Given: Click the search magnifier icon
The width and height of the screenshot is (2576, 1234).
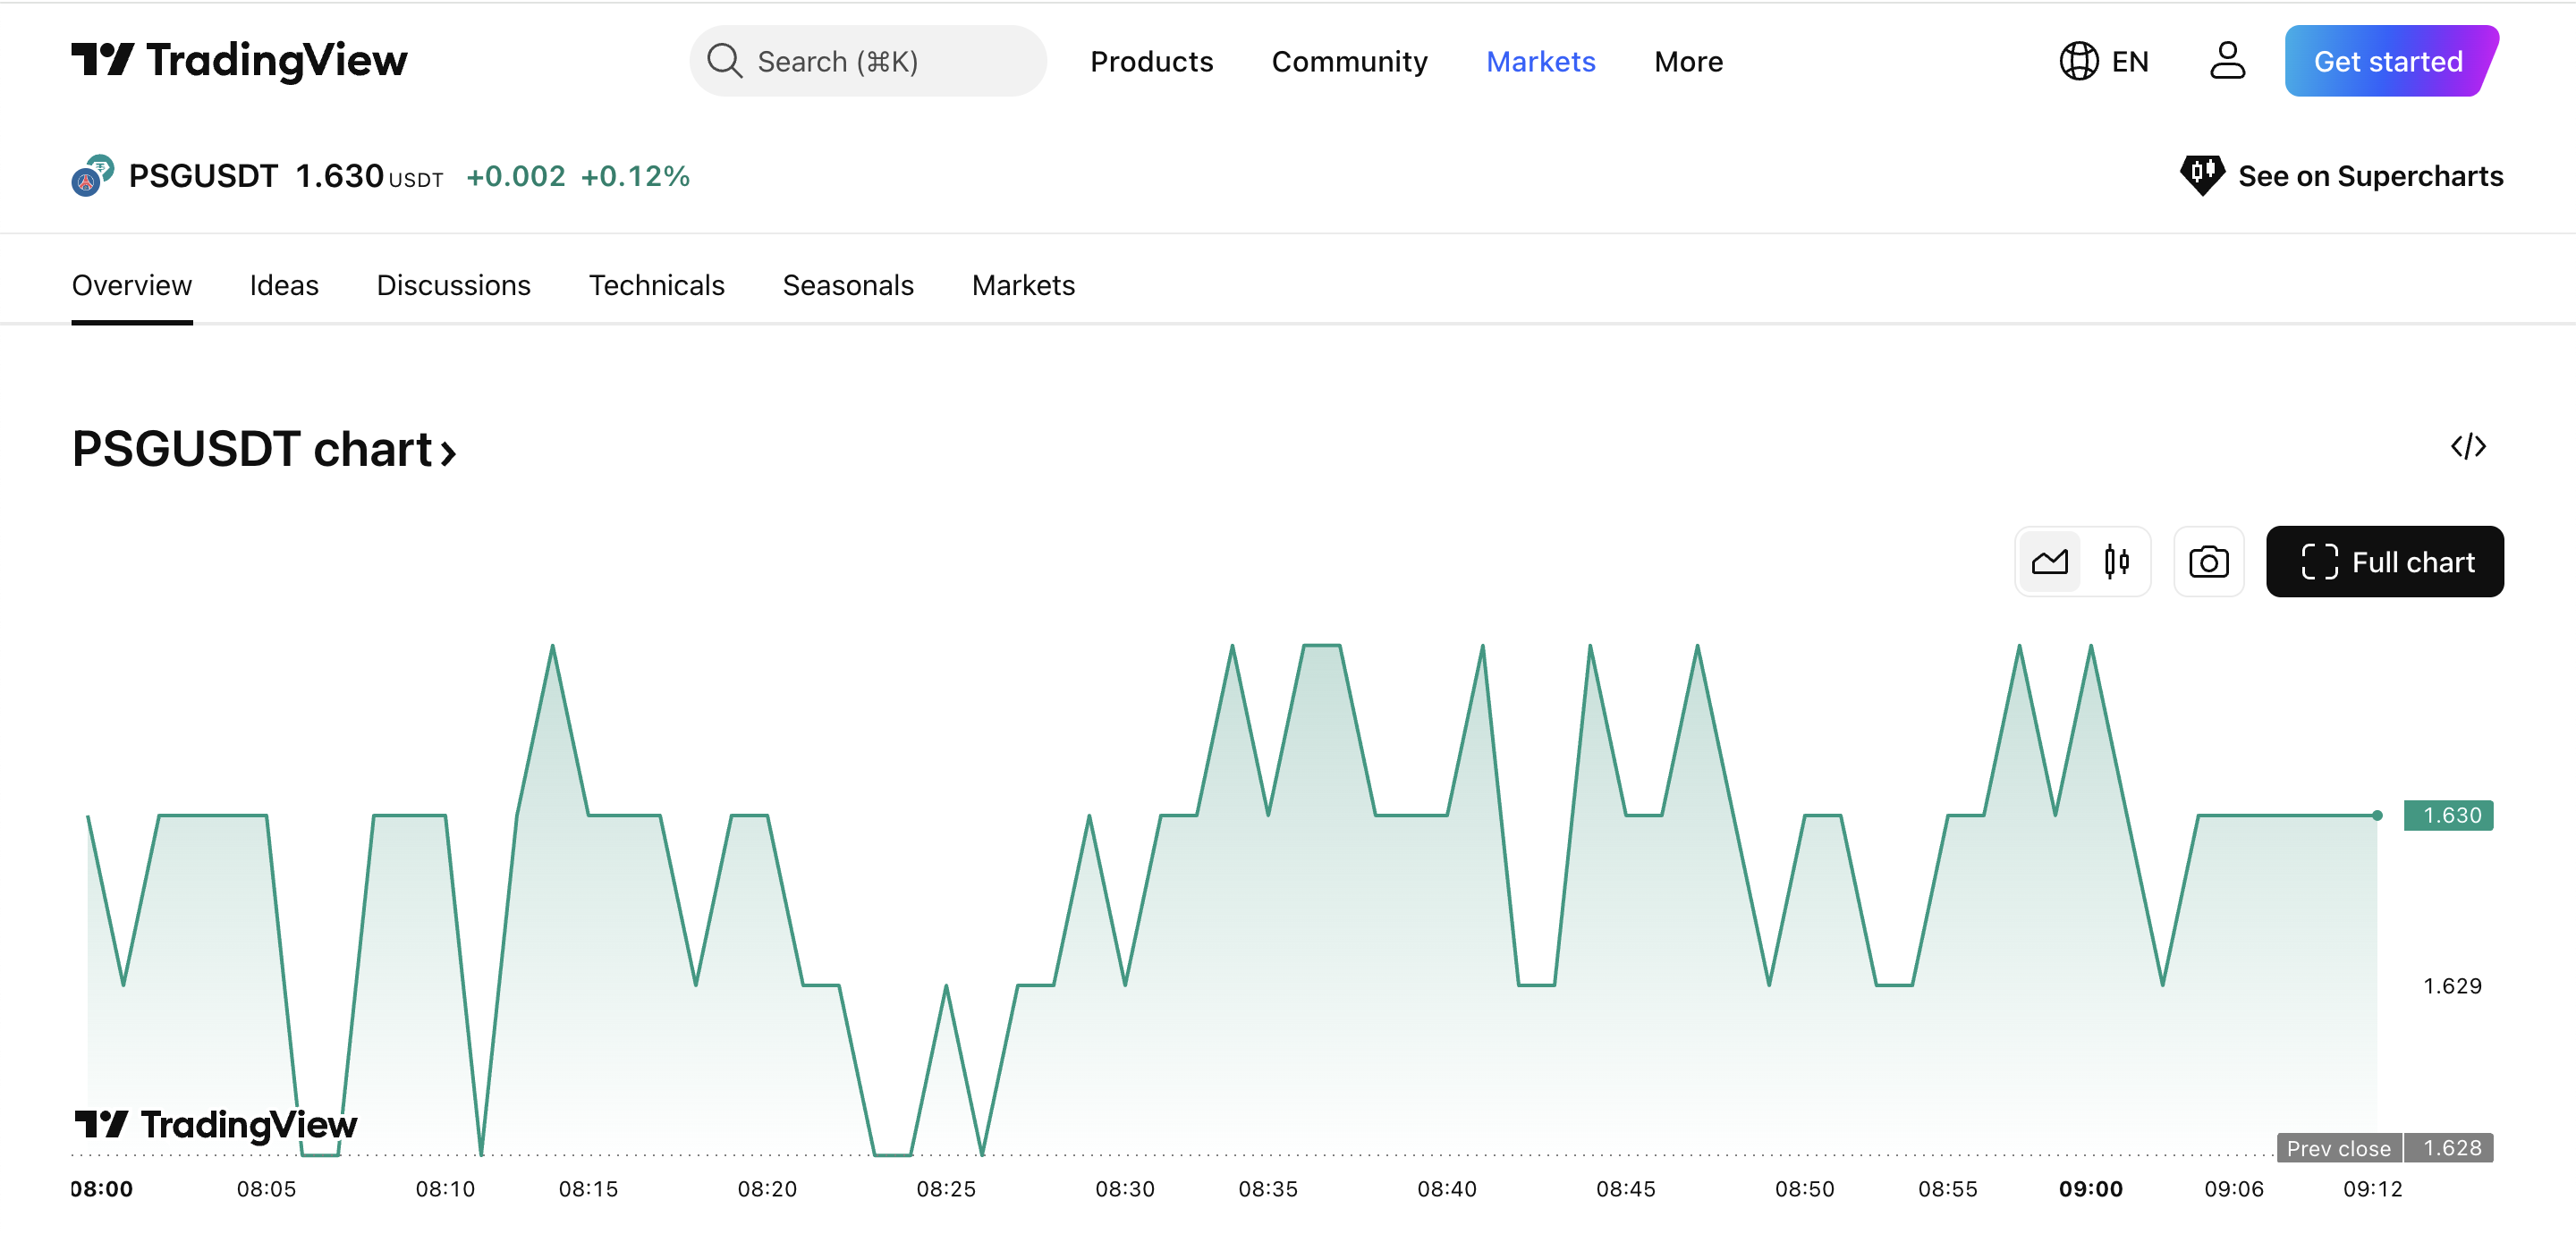Looking at the screenshot, I should (724, 61).
